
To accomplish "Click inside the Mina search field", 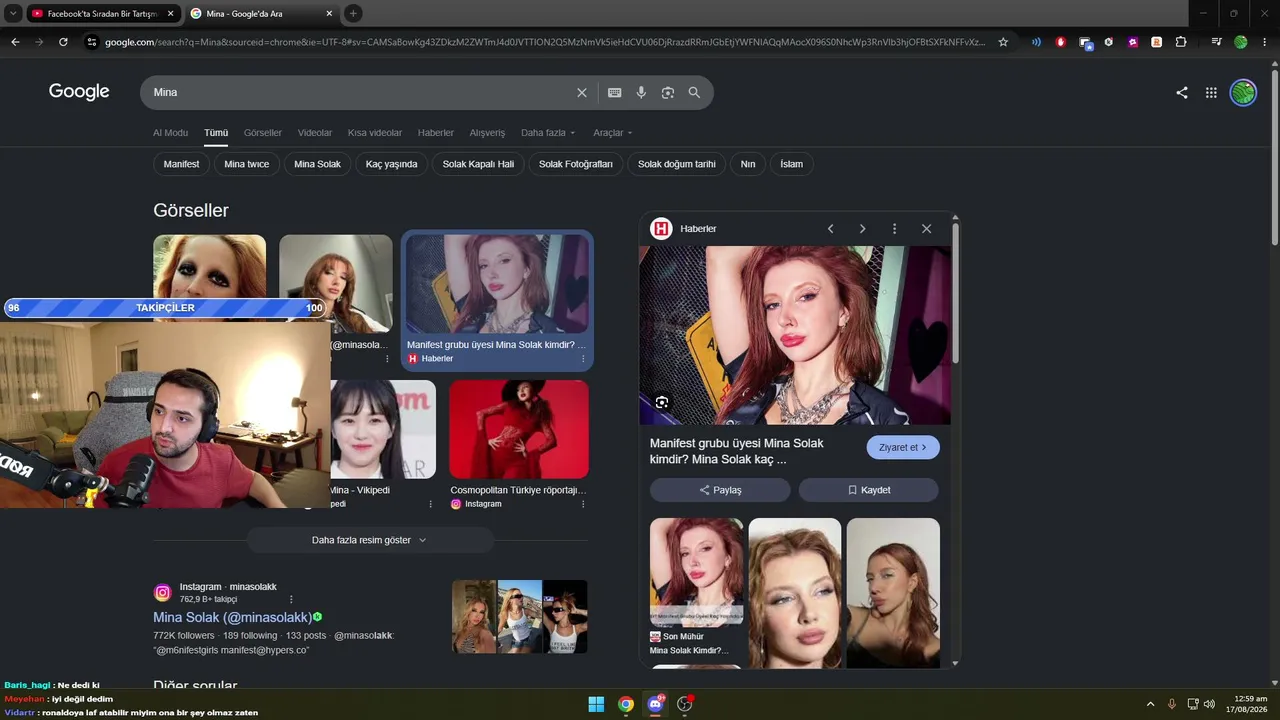I will [x=360, y=92].
